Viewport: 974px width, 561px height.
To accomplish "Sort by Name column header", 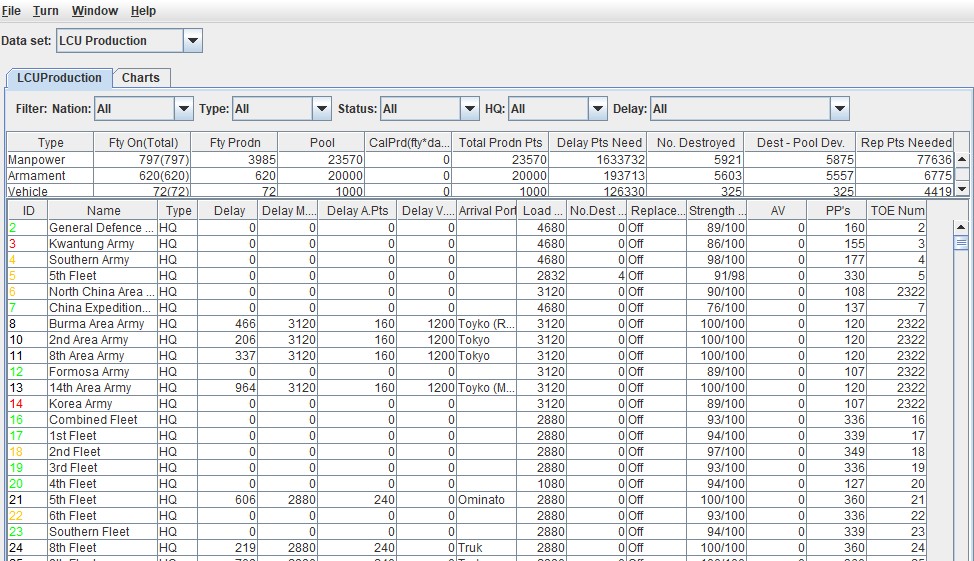I will coord(103,211).
